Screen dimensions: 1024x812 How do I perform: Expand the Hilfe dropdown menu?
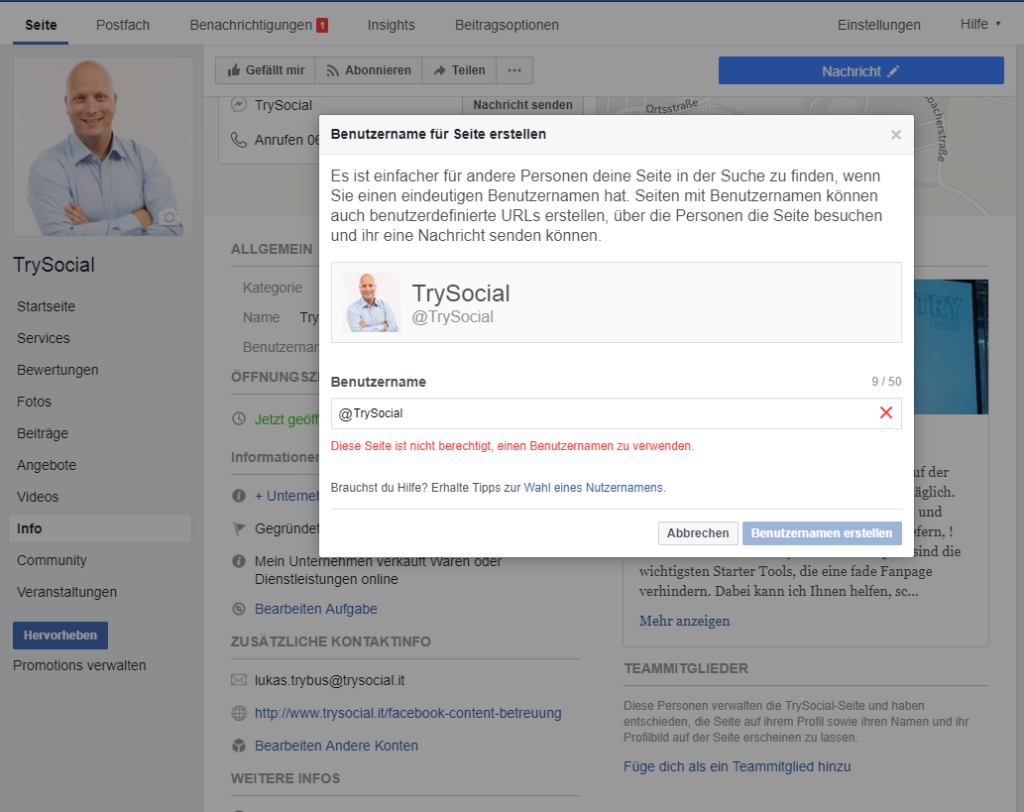click(979, 25)
